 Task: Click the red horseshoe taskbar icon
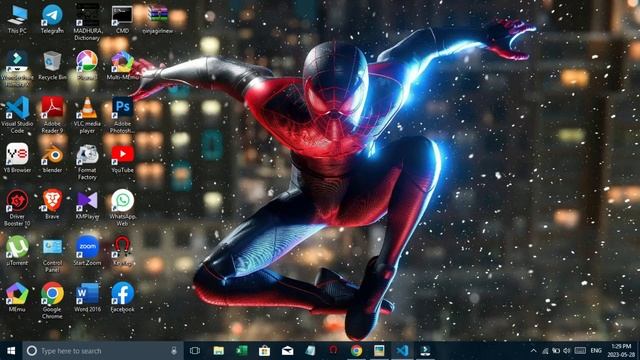(333, 351)
